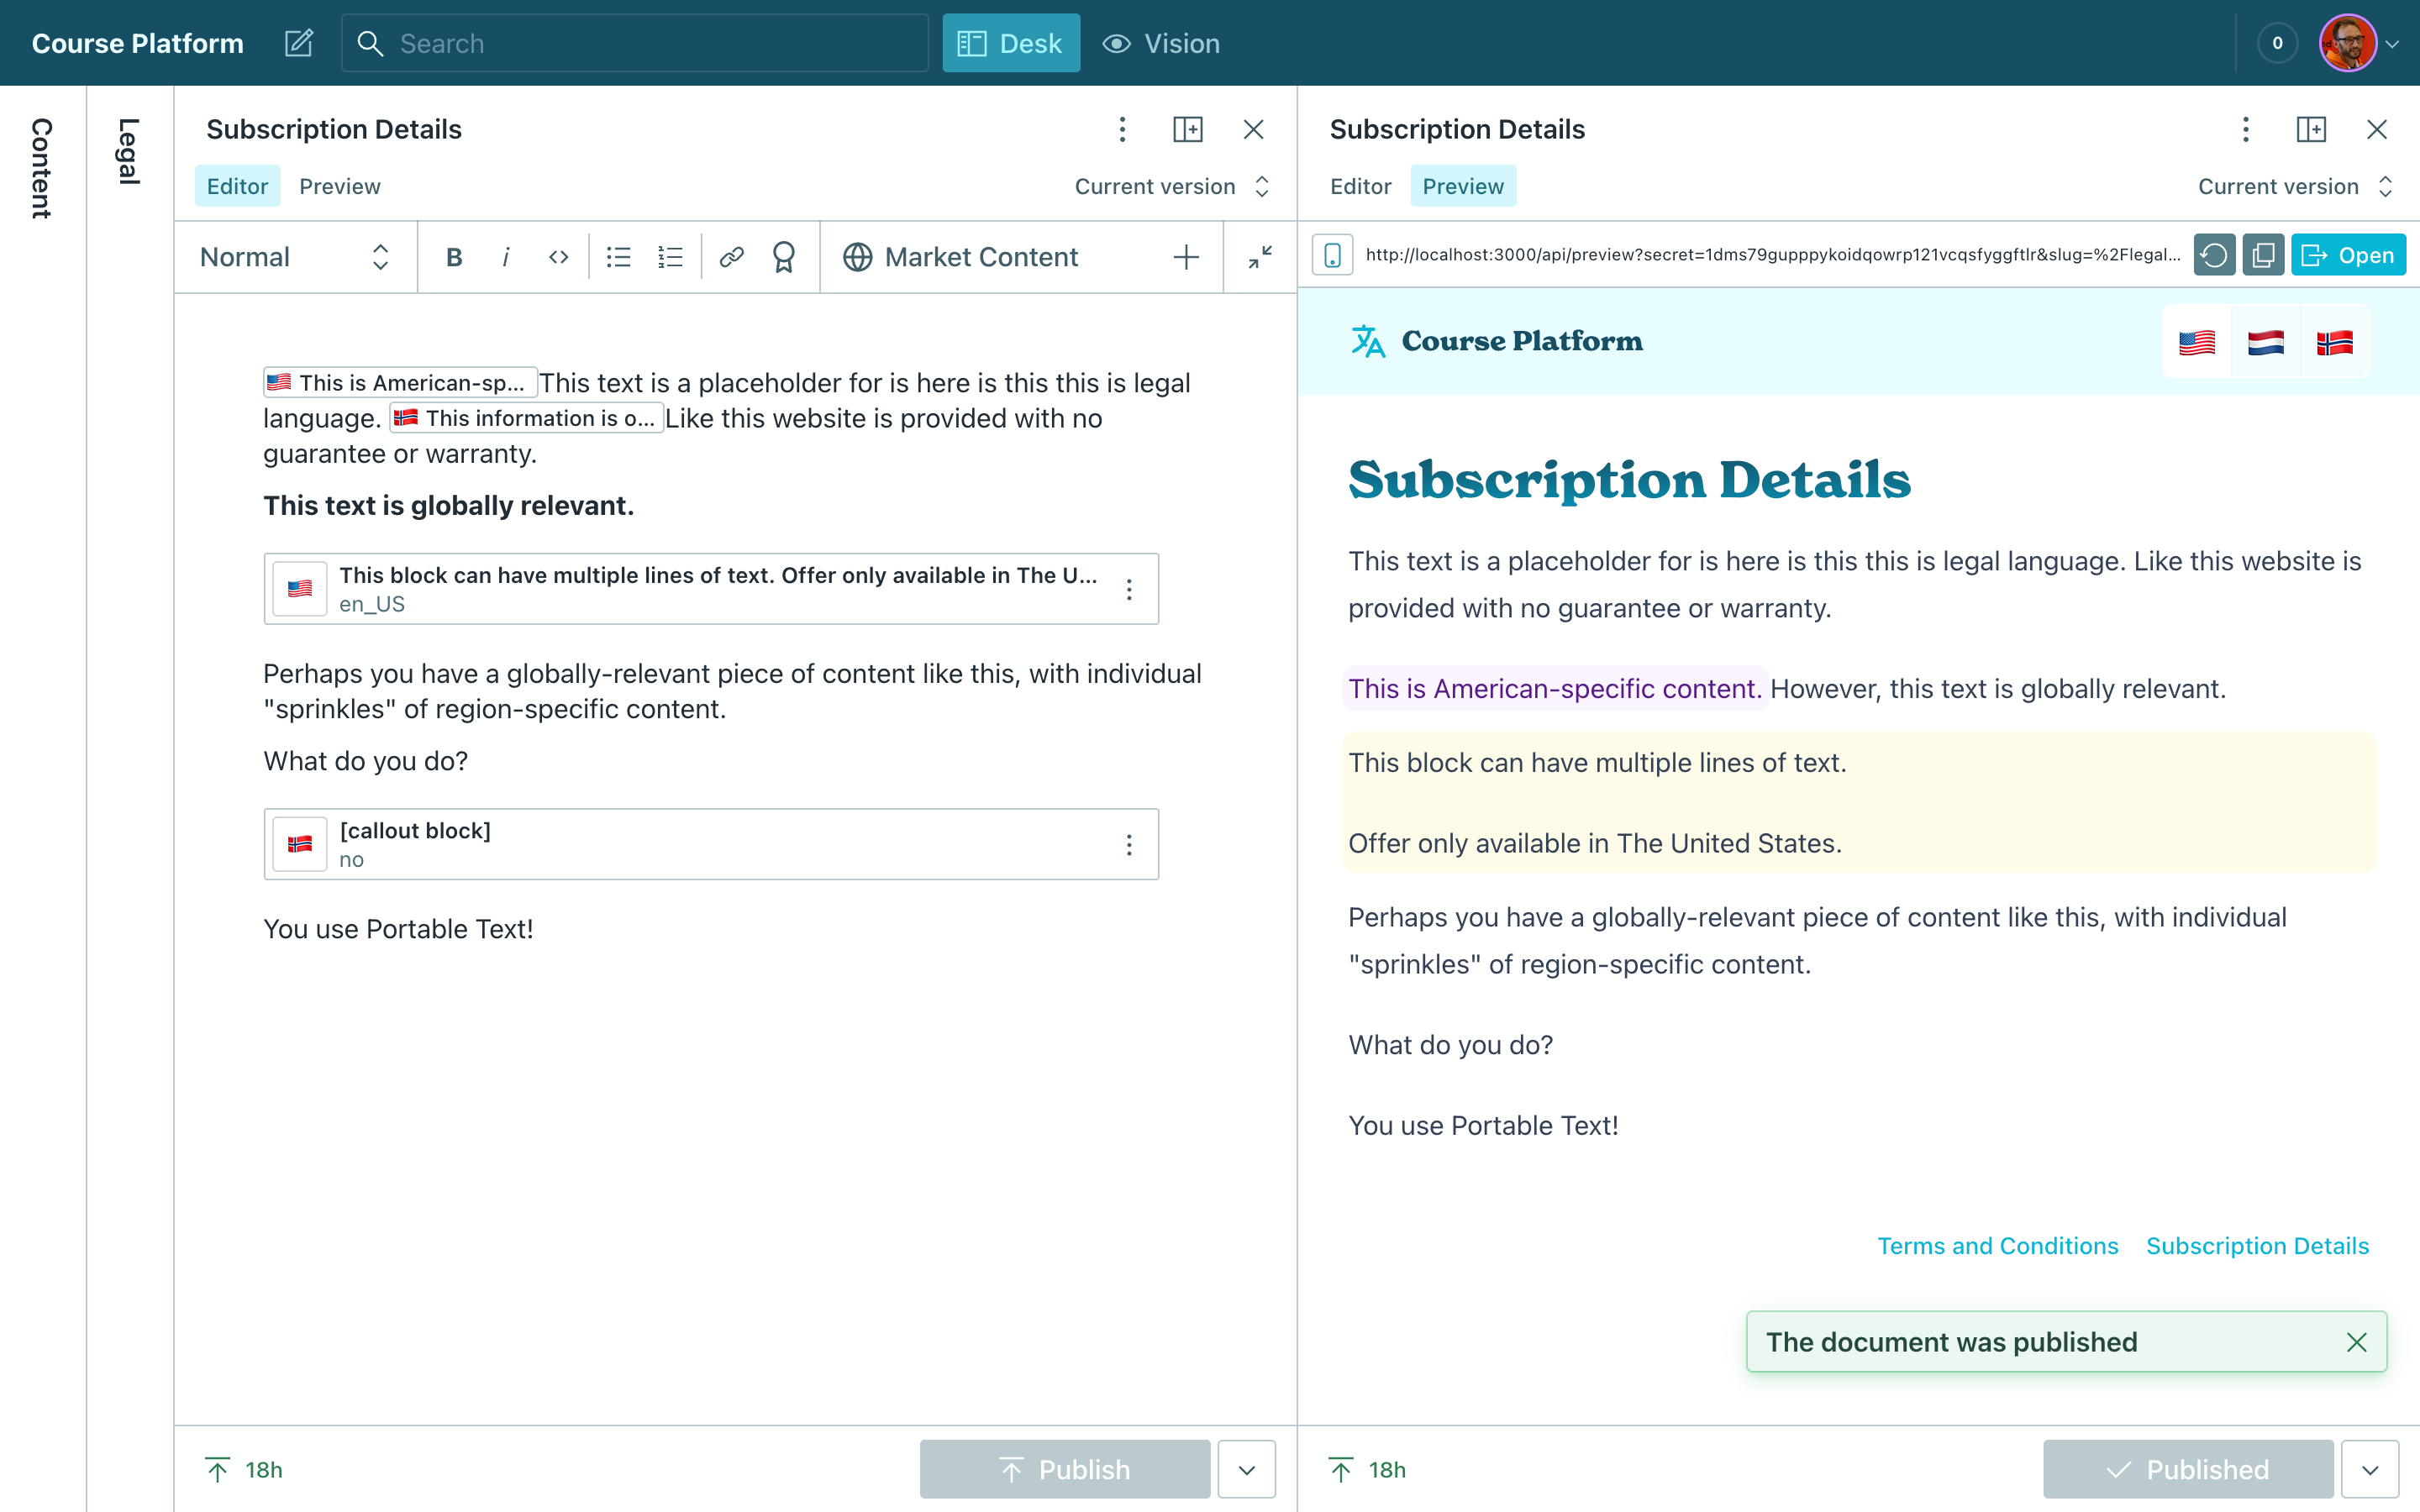2420x1512 pixels.
Task: Open the Vision tool tab
Action: pos(1161,43)
